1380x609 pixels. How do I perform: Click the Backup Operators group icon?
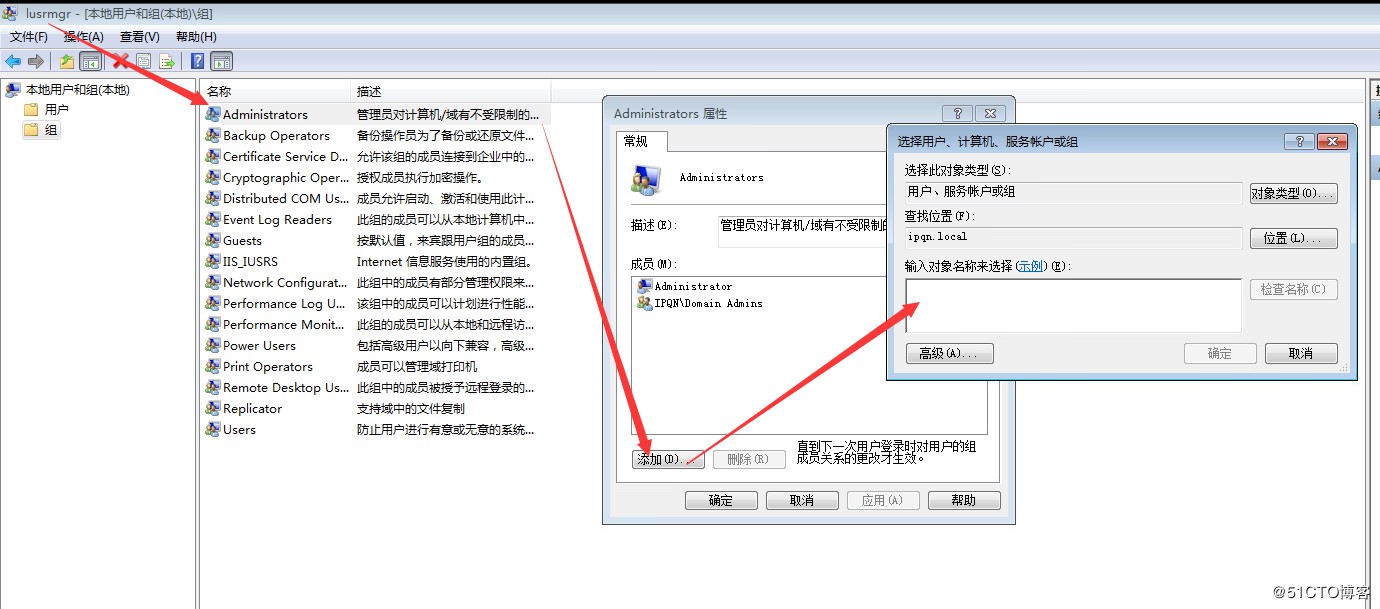click(x=213, y=135)
